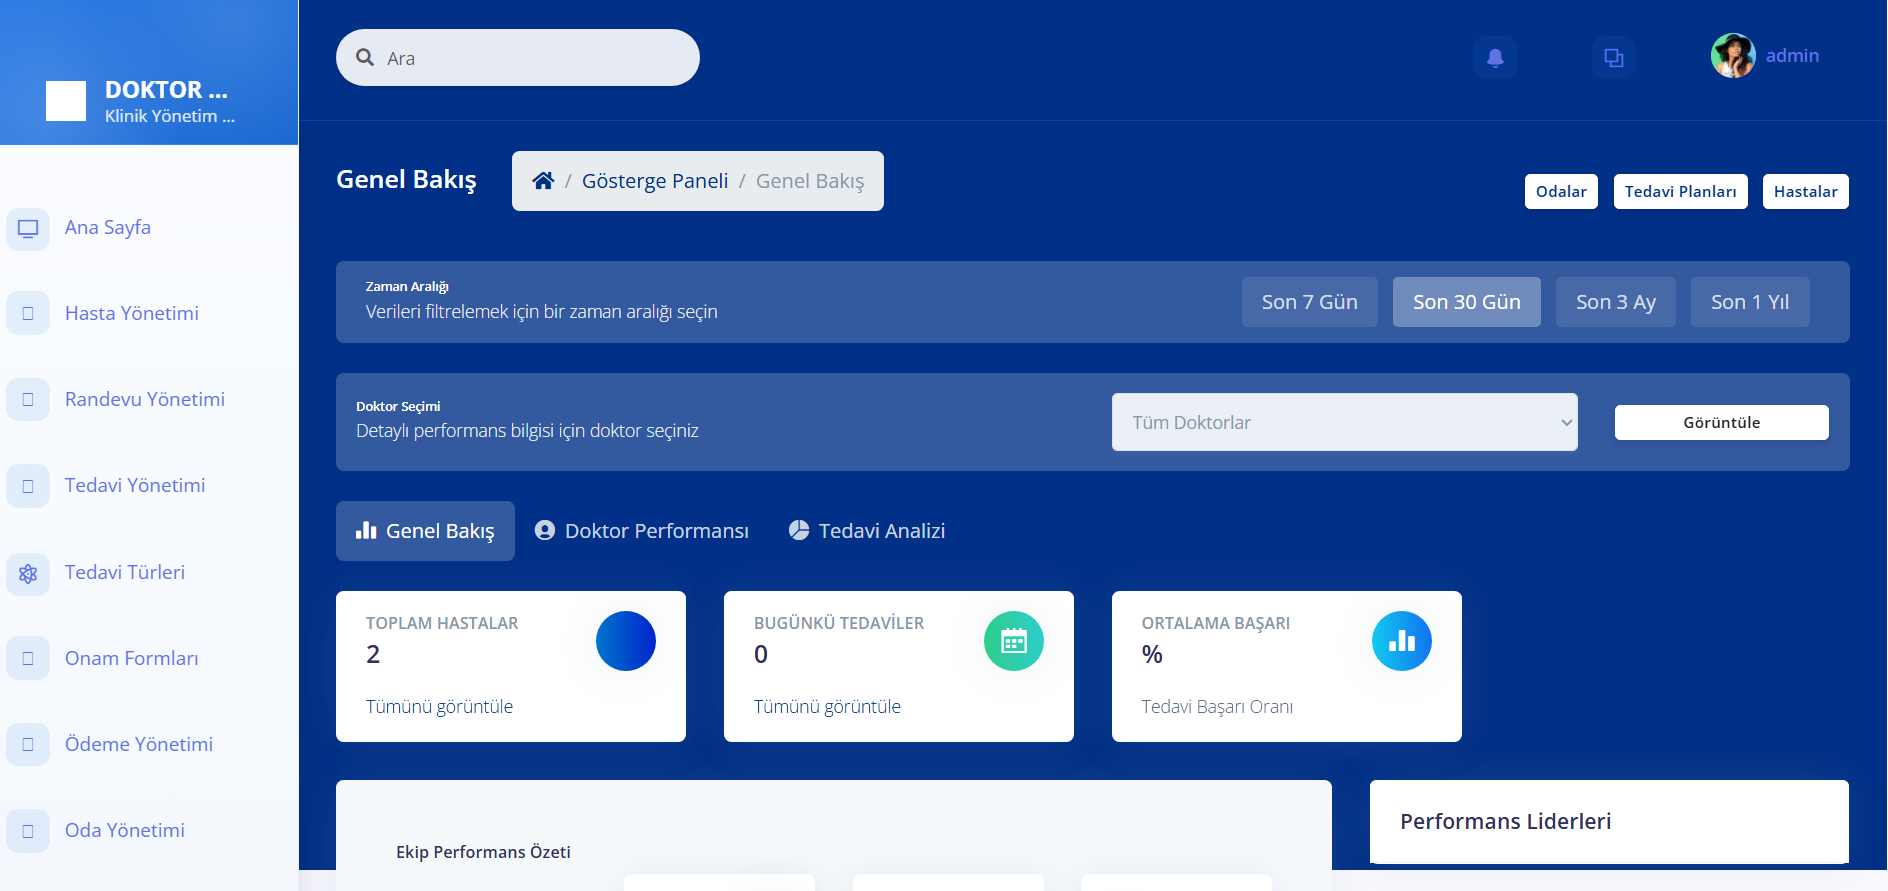Click the Ödeme Yönetimi sidebar icon
Image resolution: width=1888 pixels, height=891 pixels.
(x=28, y=745)
